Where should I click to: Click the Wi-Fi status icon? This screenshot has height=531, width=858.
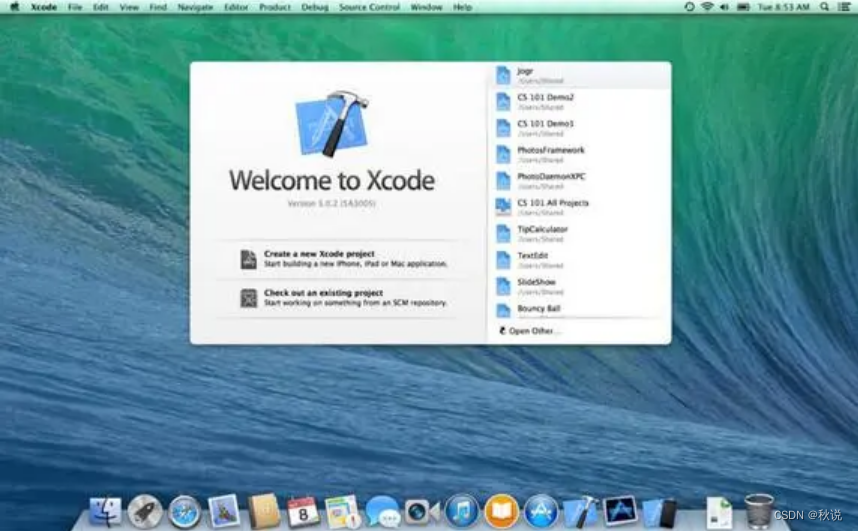[708, 7]
